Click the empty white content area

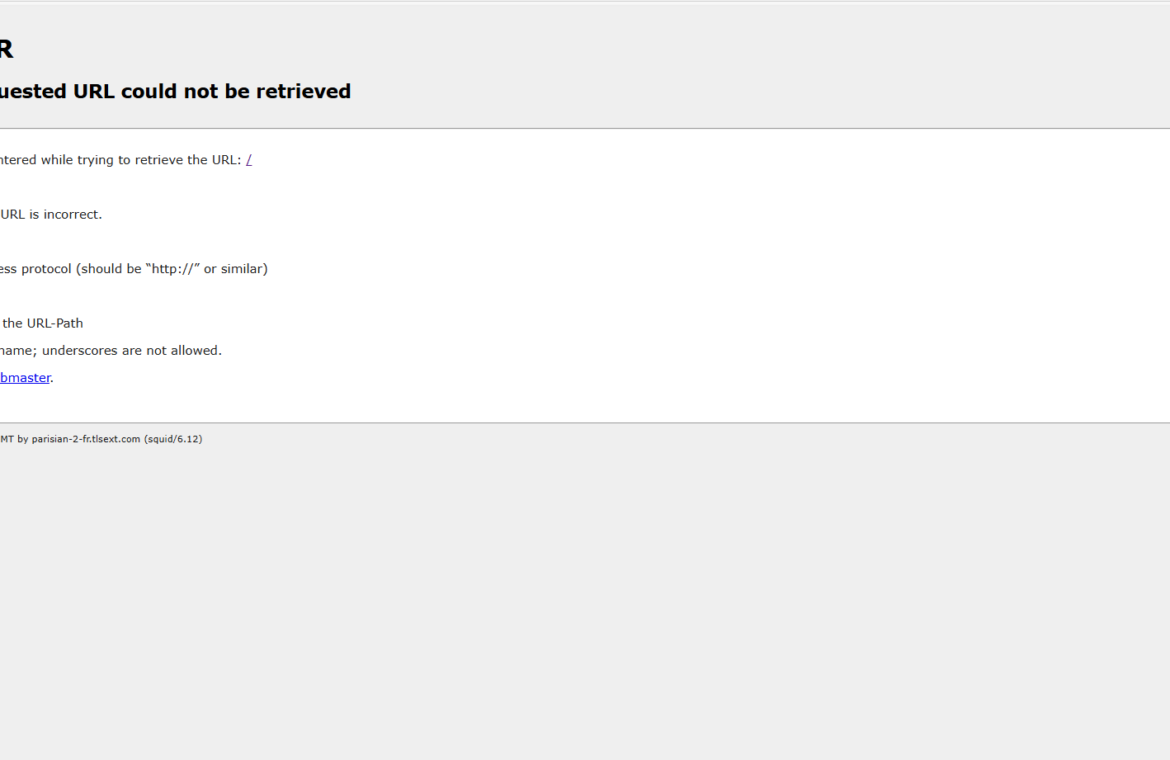click(x=709, y=276)
